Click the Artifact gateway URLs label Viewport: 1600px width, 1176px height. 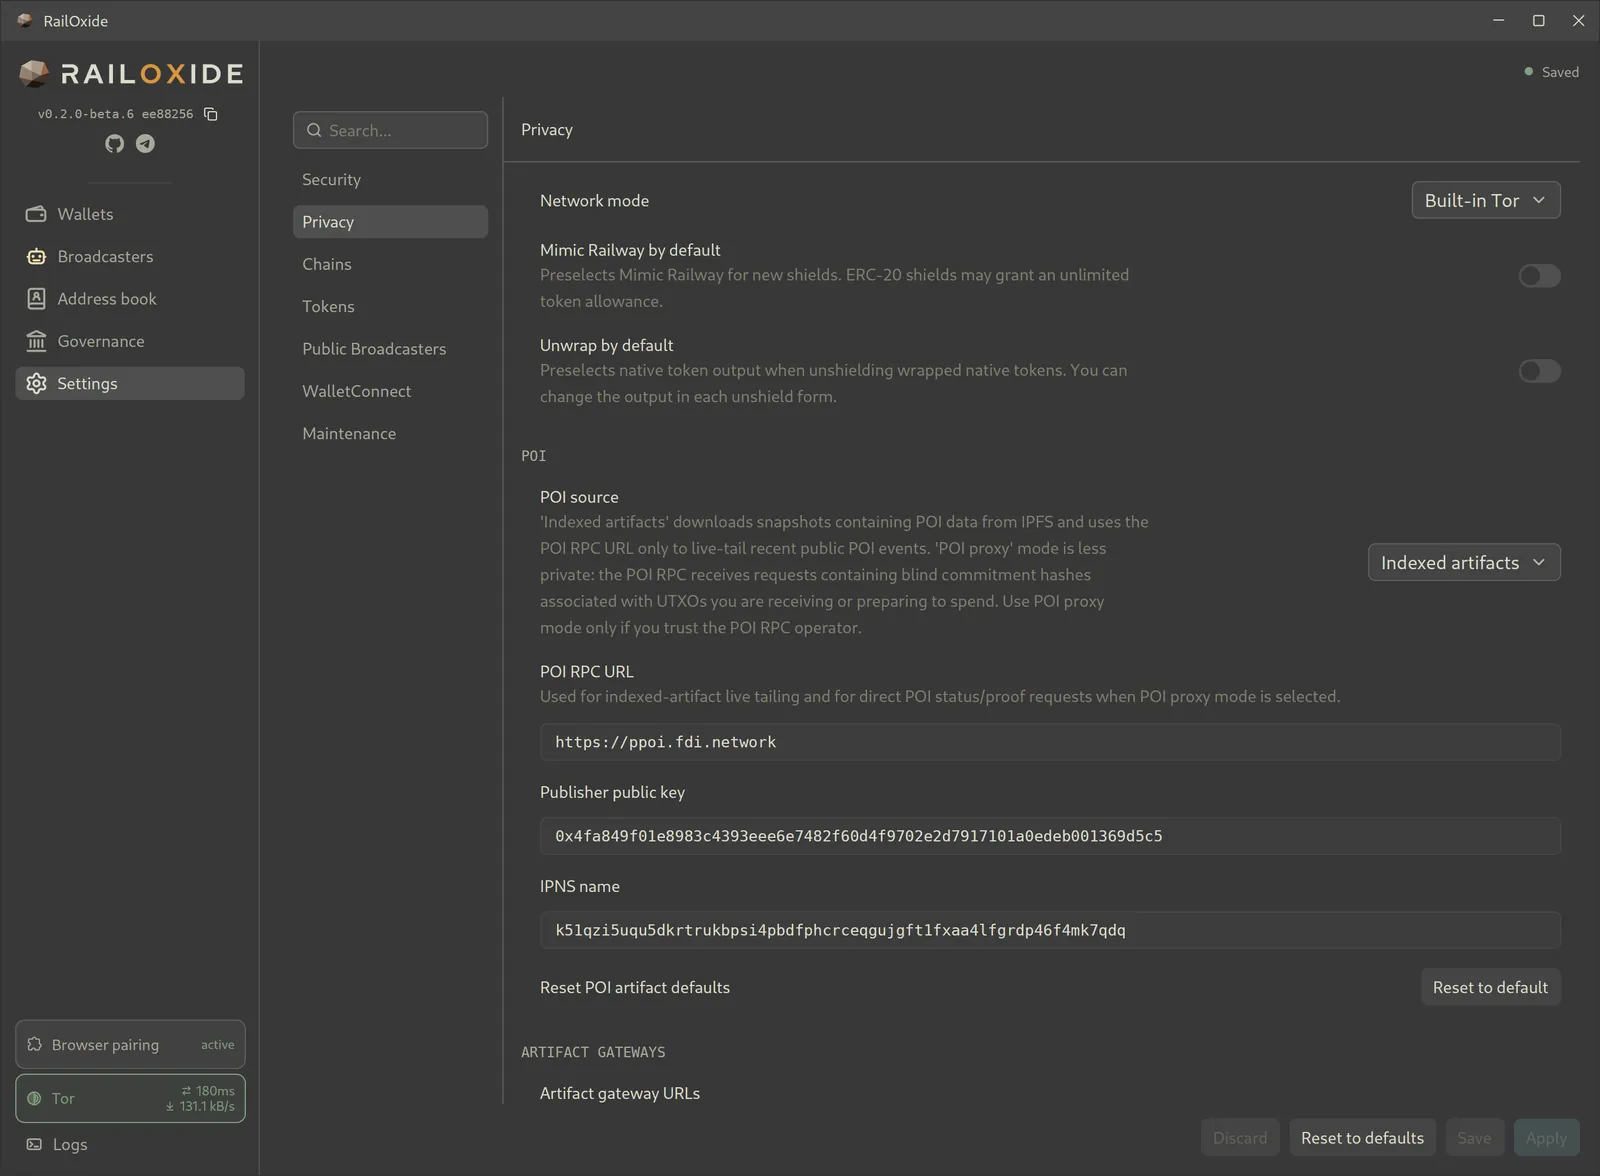[x=620, y=1093]
